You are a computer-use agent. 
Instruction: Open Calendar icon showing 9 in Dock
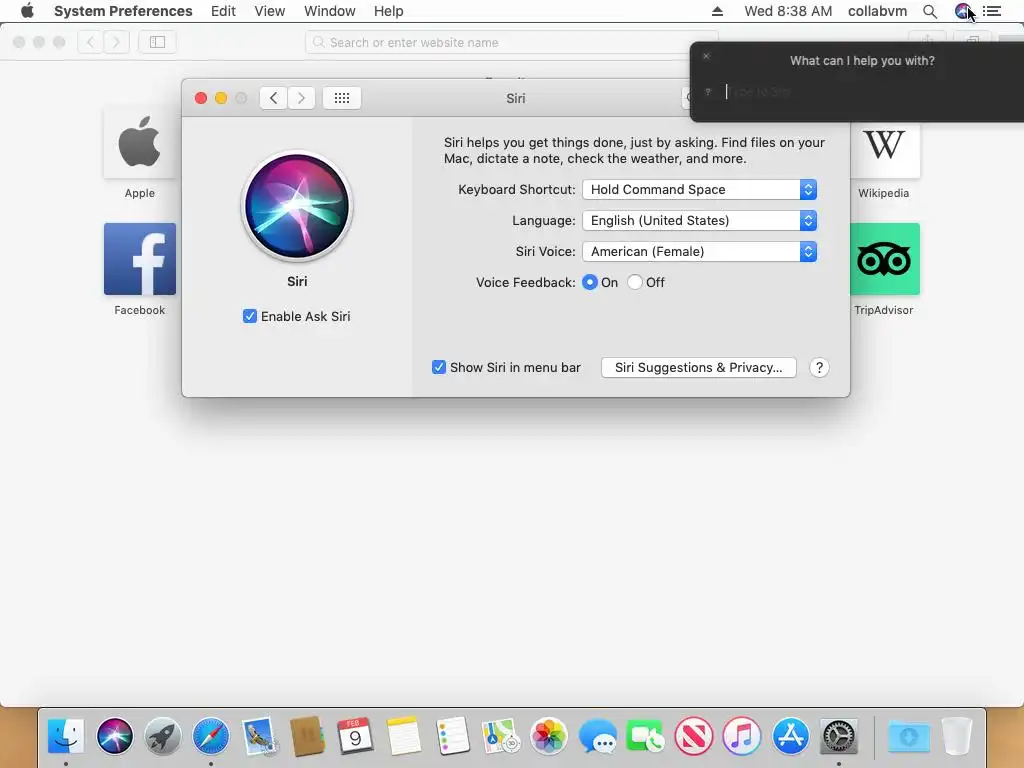pyautogui.click(x=355, y=736)
